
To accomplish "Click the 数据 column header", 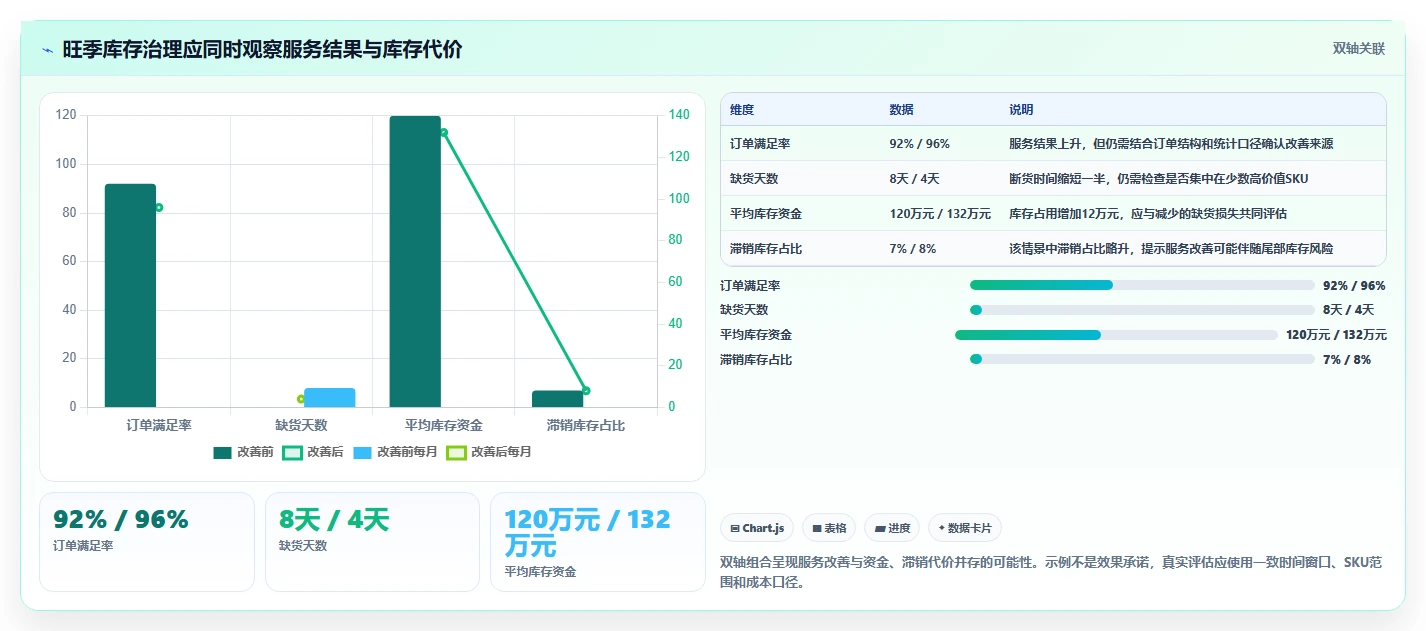I will click(x=901, y=110).
